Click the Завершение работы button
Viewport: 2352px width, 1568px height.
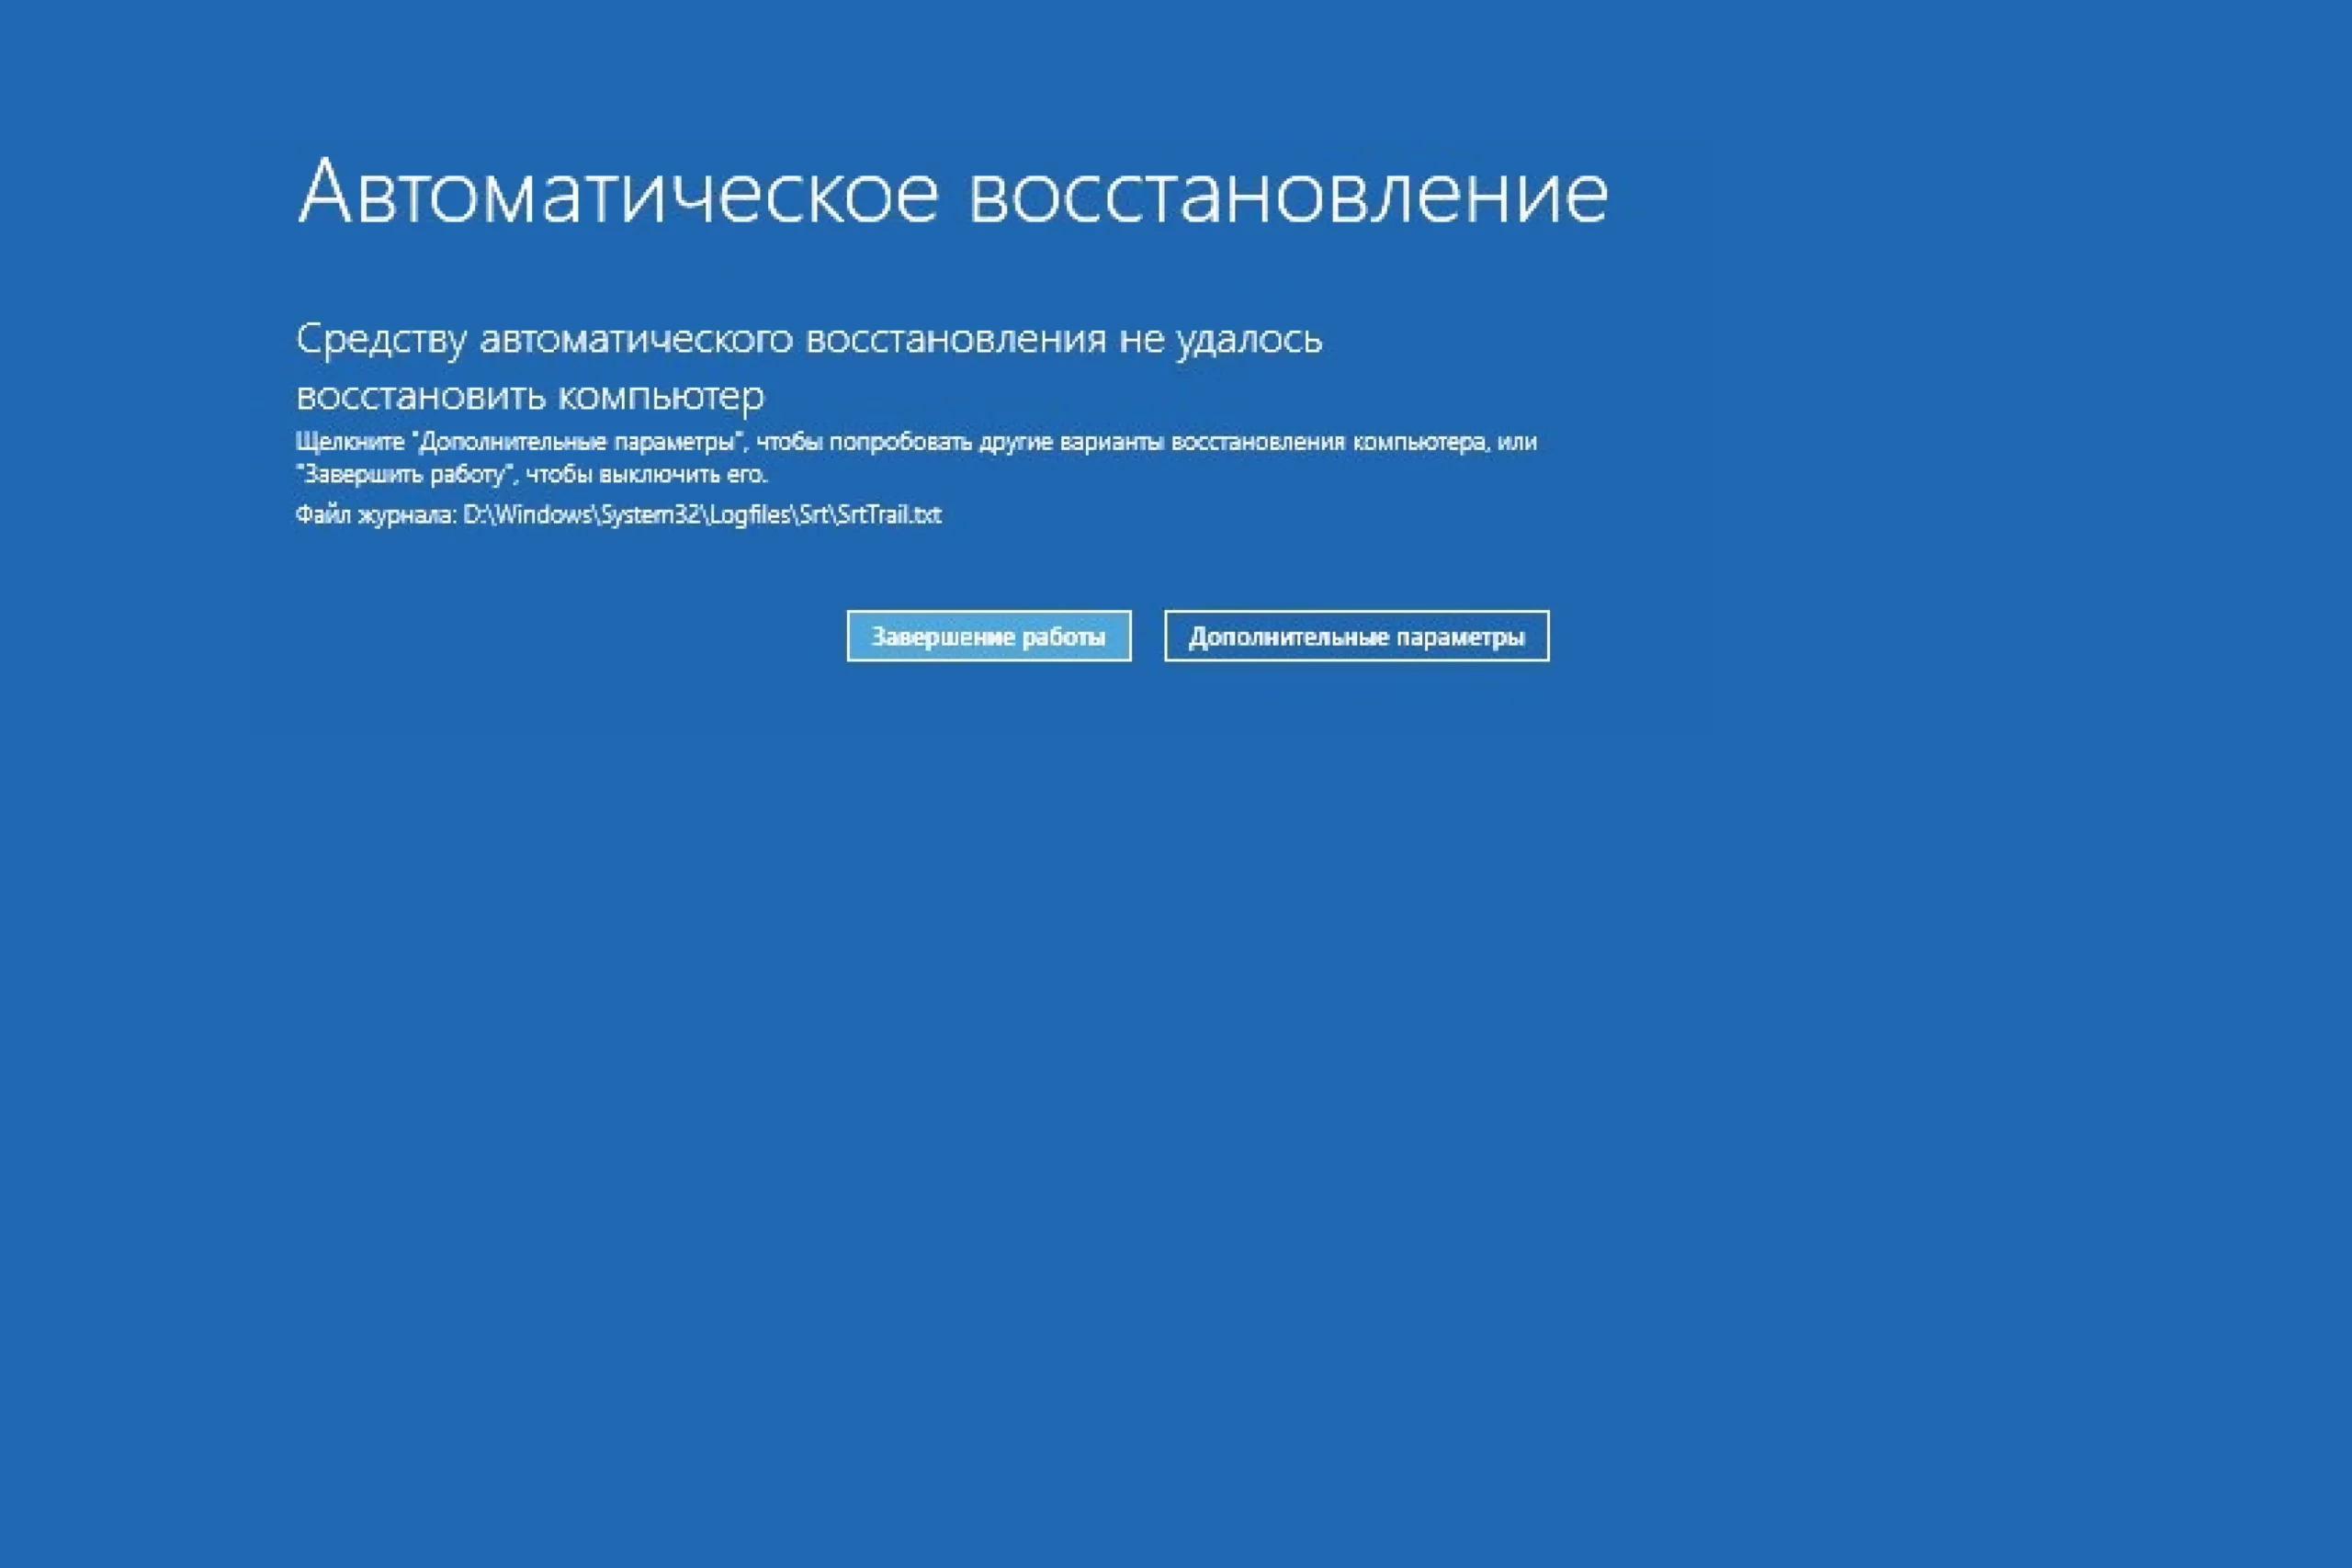point(988,636)
